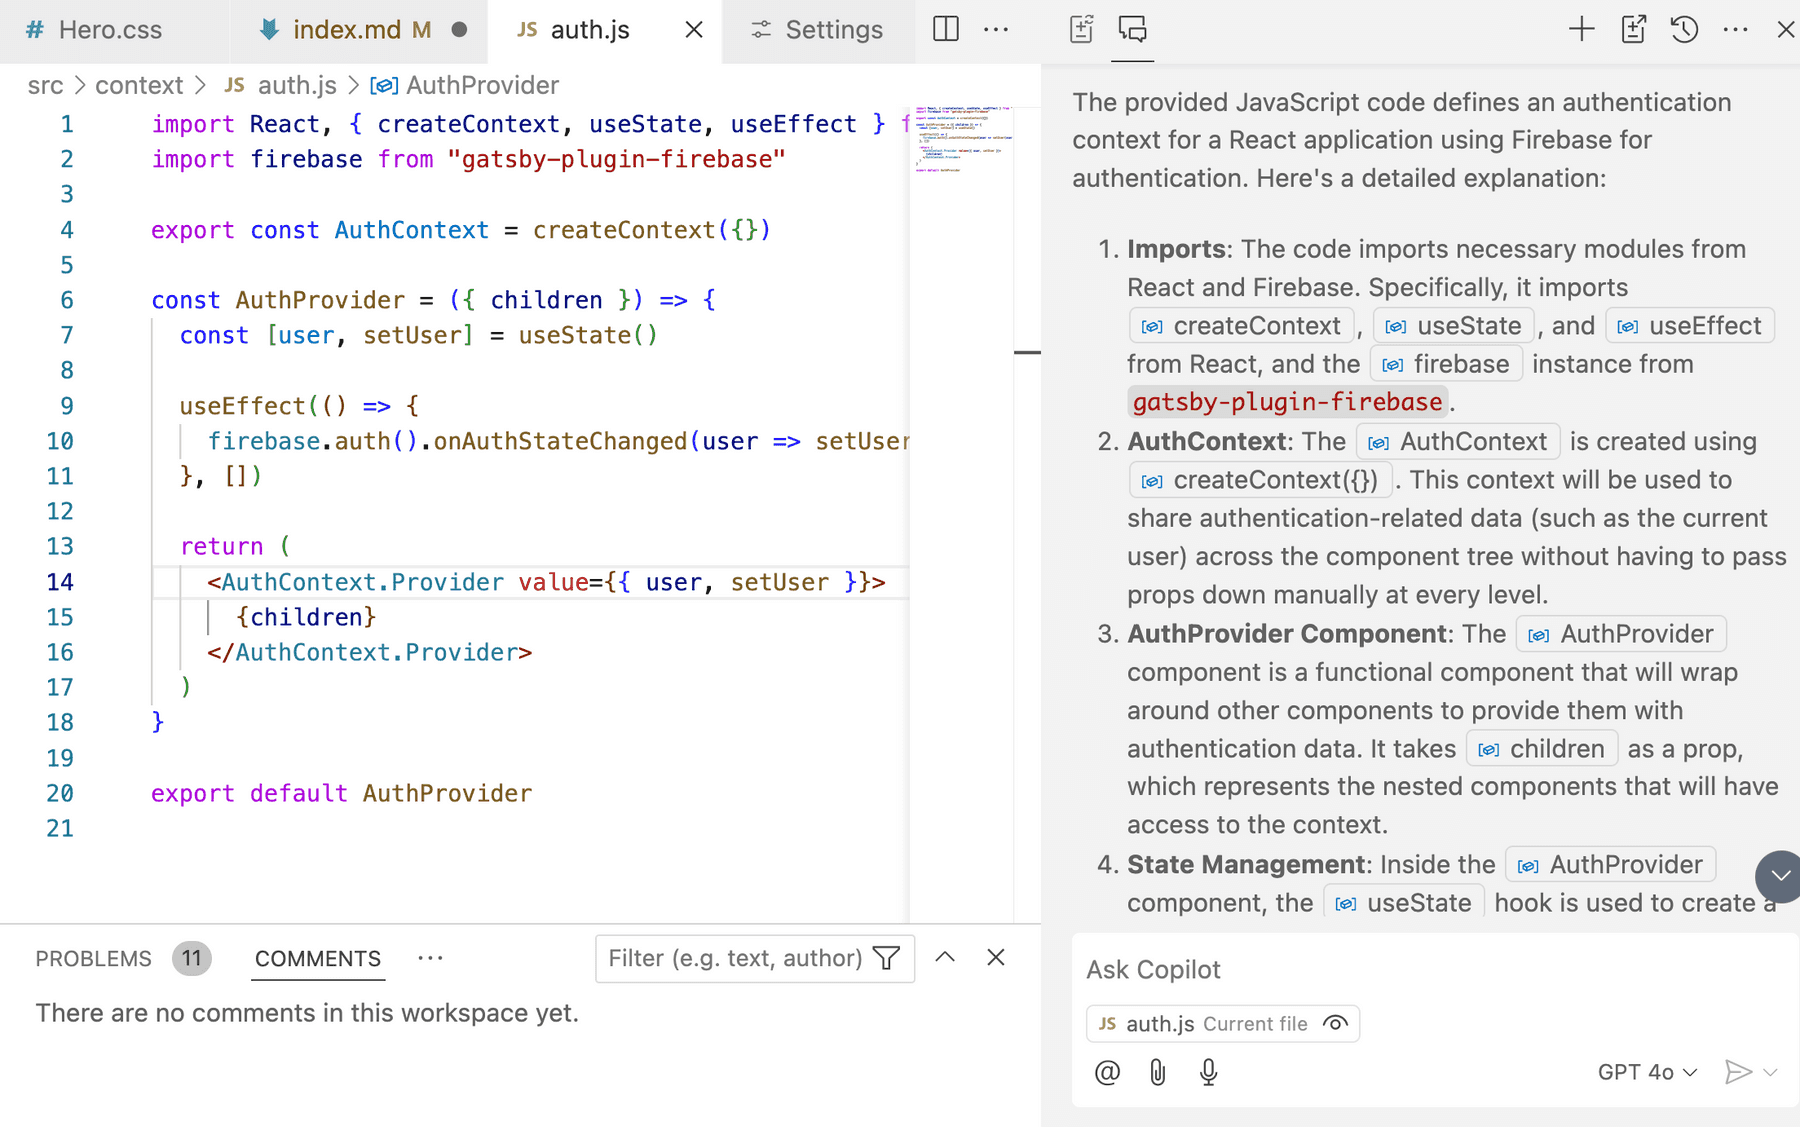Send the Copilot prompt with the arrow icon
1800x1127 pixels.
(1738, 1071)
